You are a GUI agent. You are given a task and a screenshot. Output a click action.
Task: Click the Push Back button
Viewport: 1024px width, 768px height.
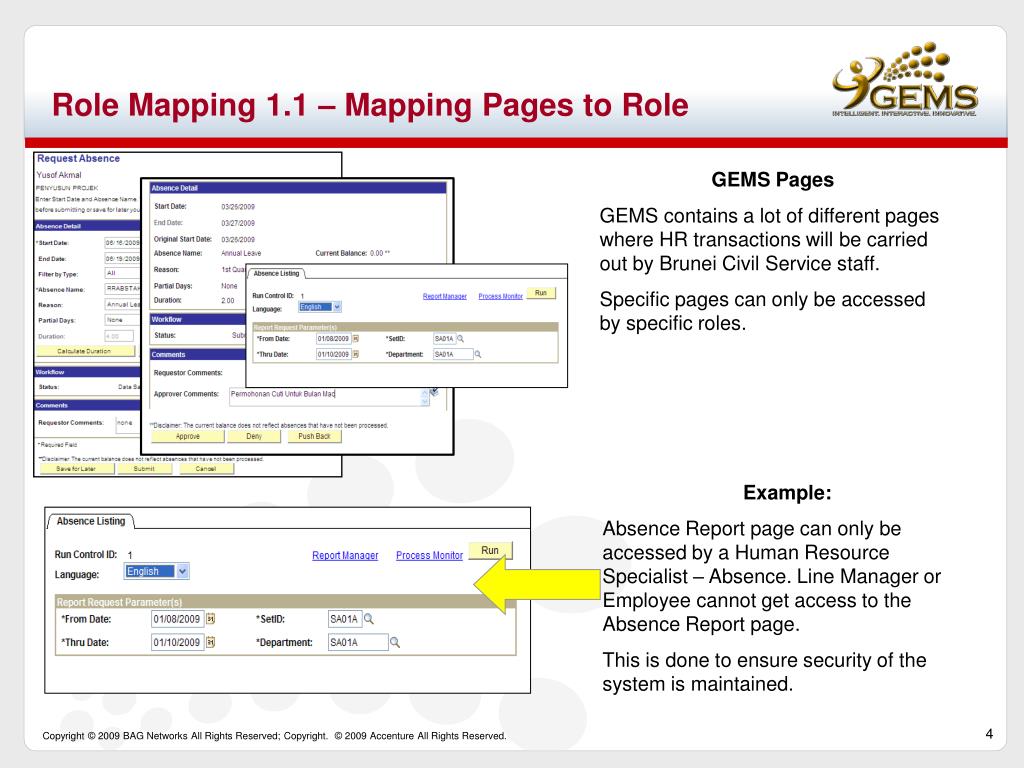point(314,436)
